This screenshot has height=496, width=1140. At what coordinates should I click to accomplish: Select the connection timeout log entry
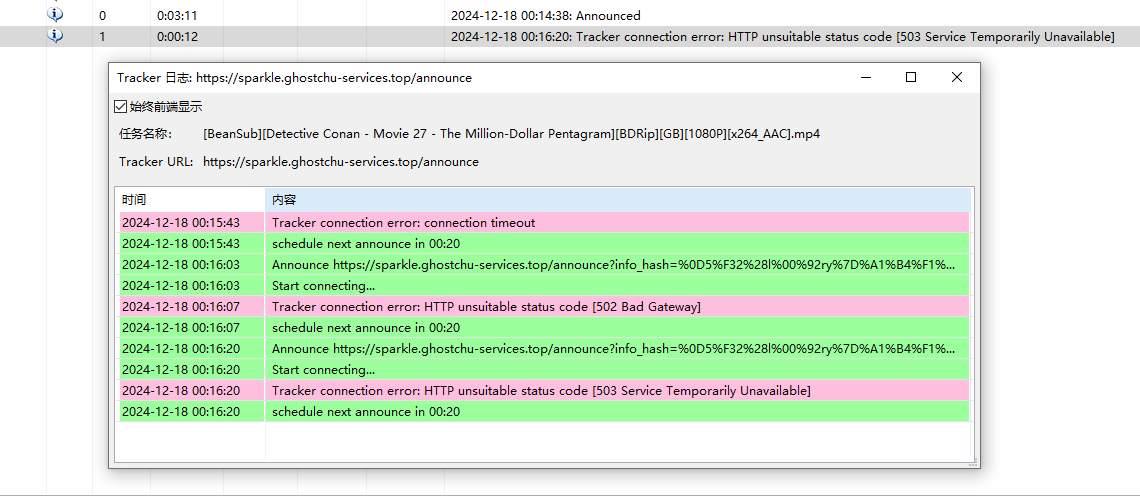[403, 223]
